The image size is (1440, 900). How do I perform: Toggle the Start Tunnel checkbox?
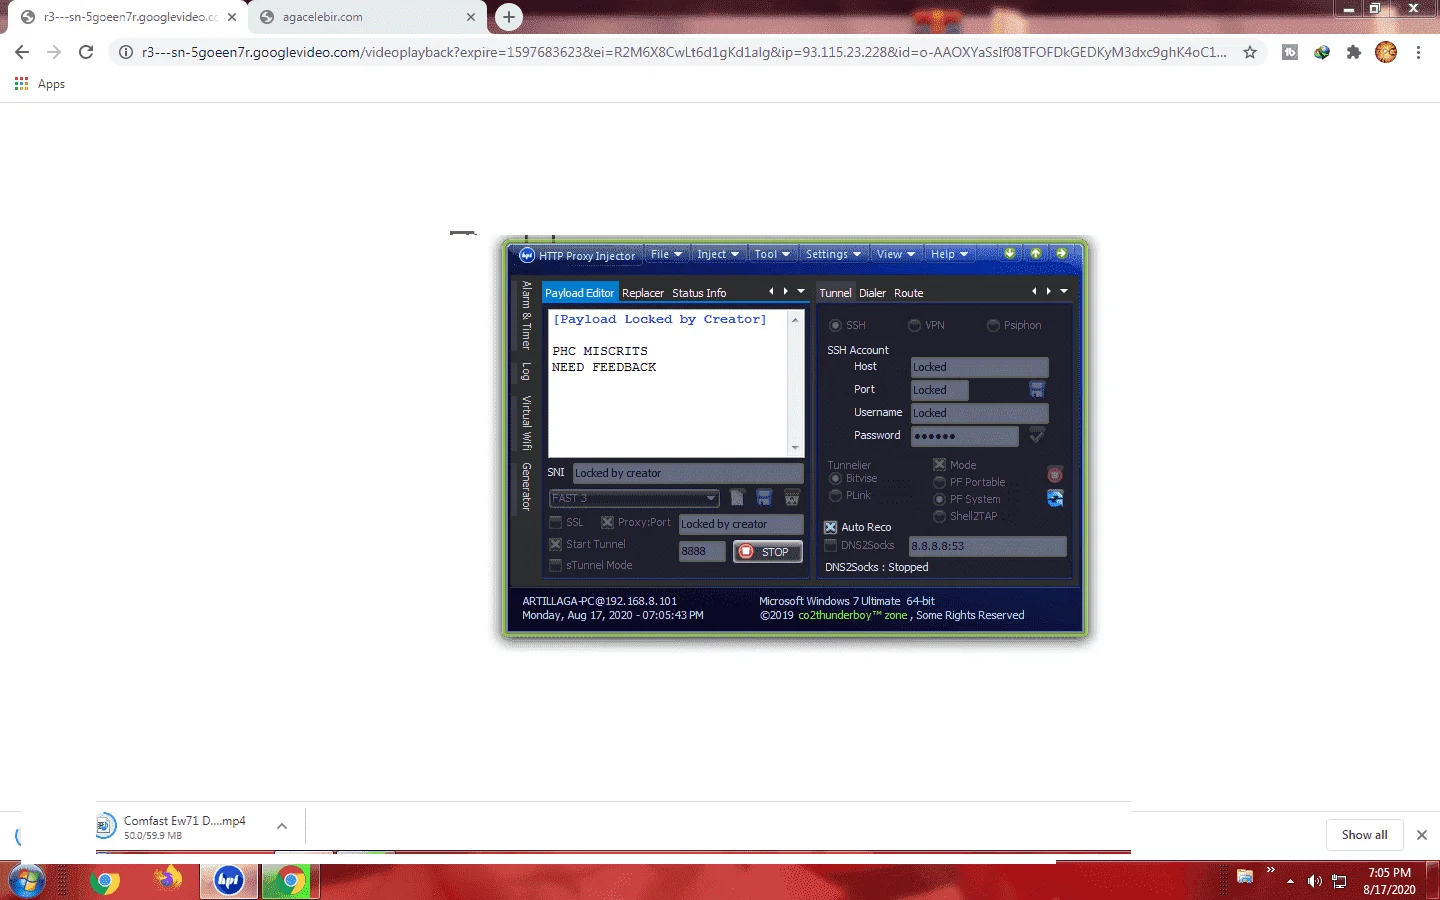pyautogui.click(x=556, y=544)
